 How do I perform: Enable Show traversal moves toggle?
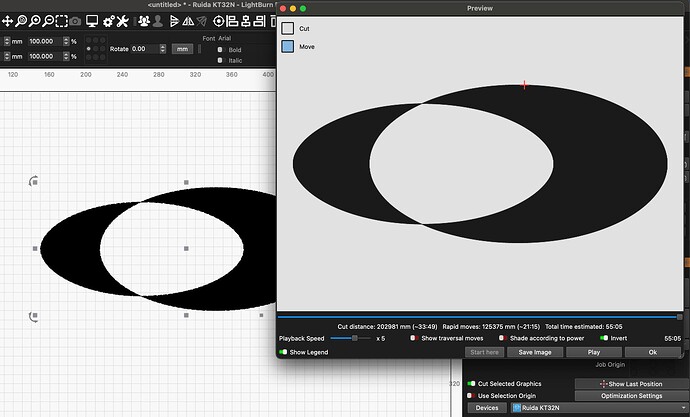pyautogui.click(x=414, y=338)
